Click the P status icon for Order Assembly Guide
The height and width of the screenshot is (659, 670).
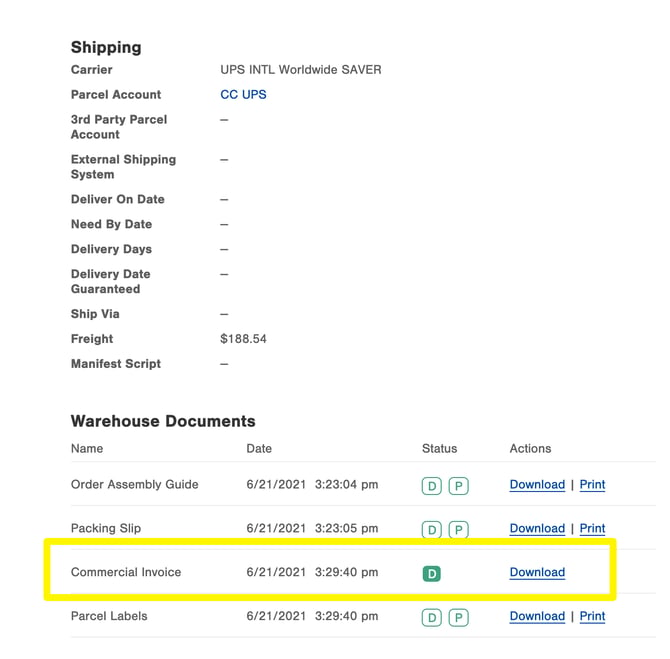pyautogui.click(x=458, y=486)
